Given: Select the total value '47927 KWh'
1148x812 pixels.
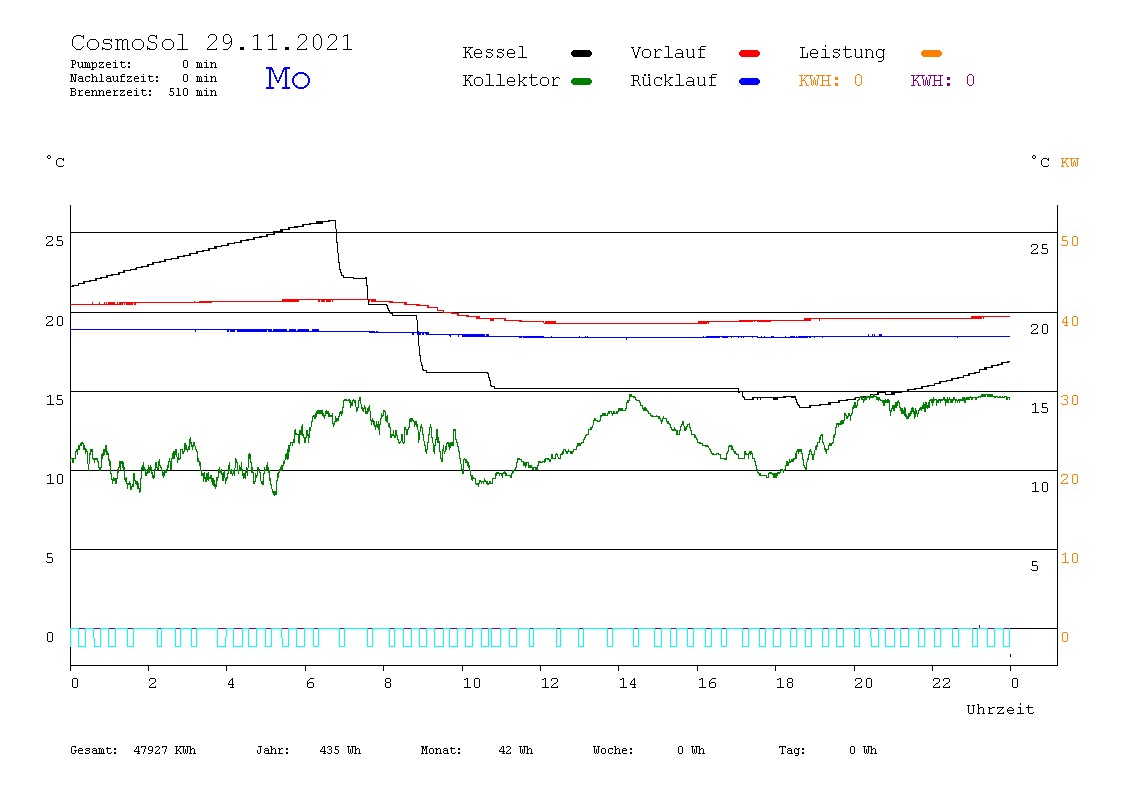Looking at the screenshot, I should [165, 750].
